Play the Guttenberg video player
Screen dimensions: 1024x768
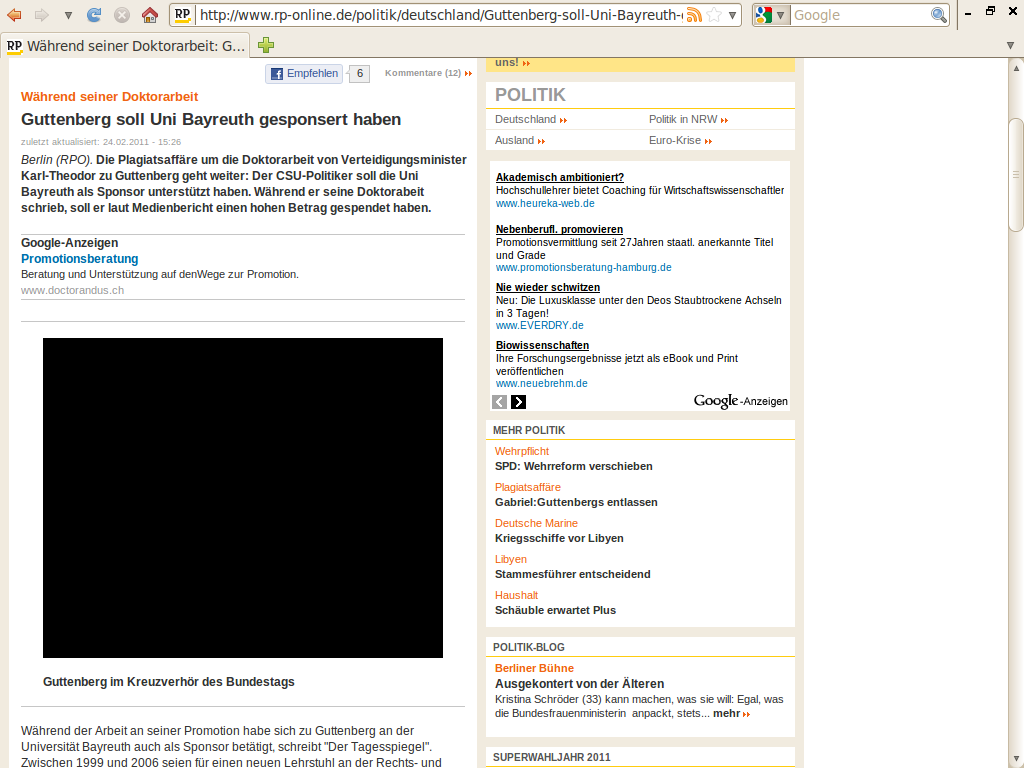tap(243, 498)
